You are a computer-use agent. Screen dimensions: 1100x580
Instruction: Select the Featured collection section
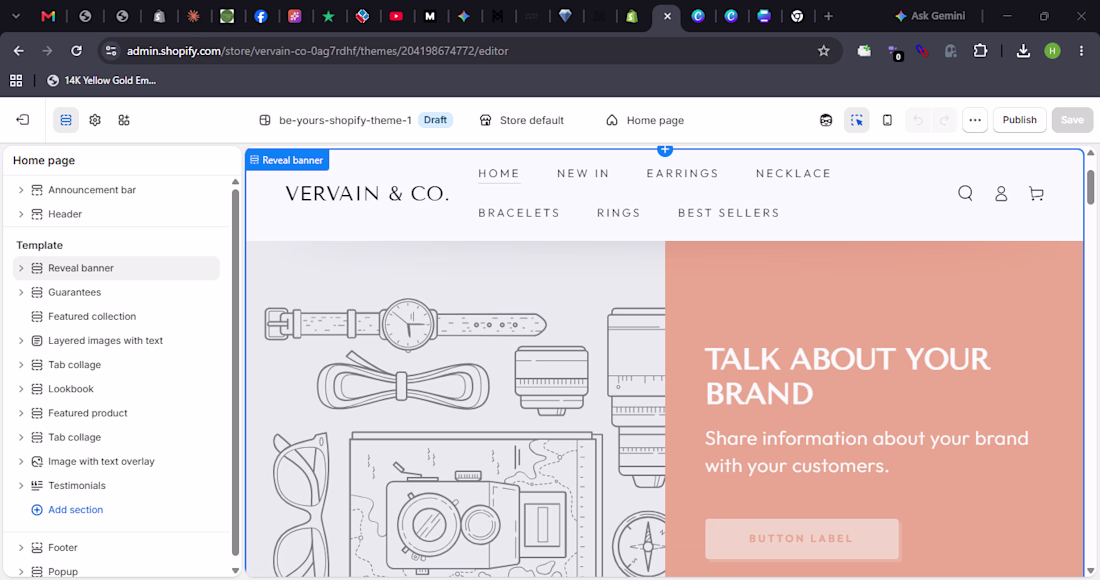coord(116,316)
